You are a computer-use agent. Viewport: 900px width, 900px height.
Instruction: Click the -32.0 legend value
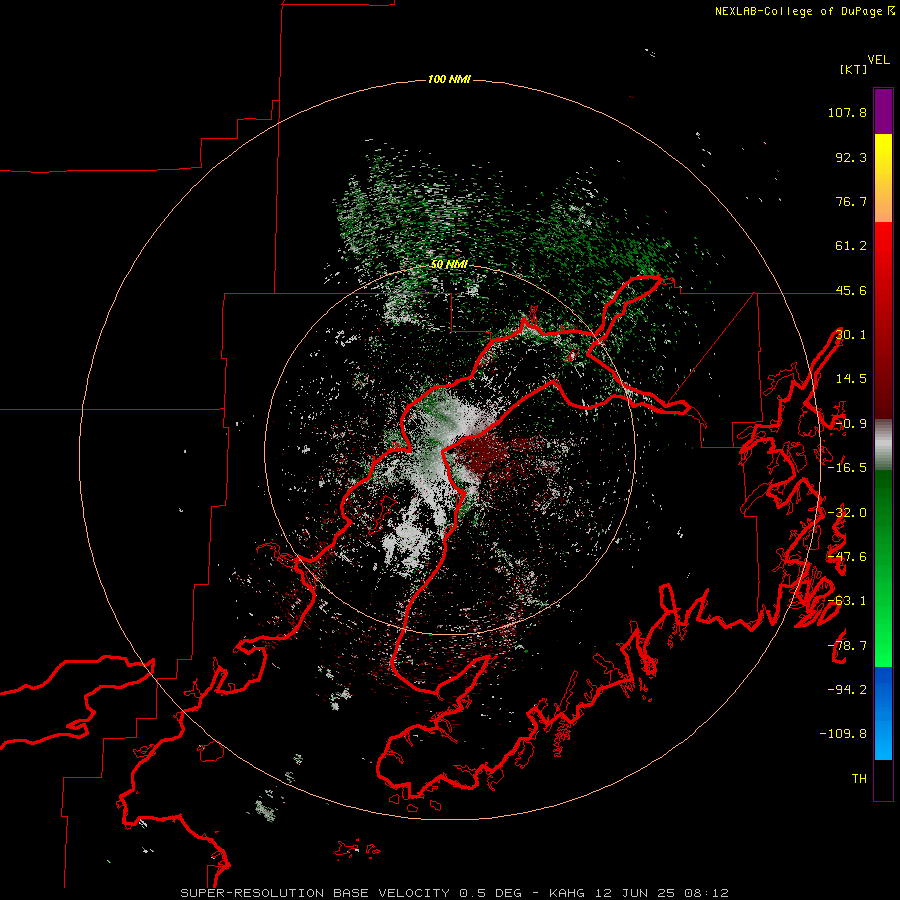[x=847, y=513]
